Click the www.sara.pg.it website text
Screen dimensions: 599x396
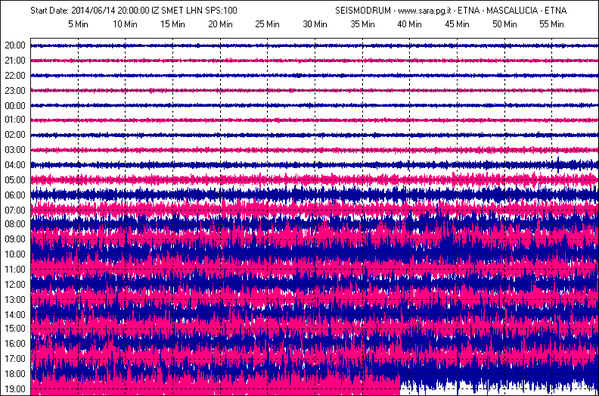tap(425, 11)
